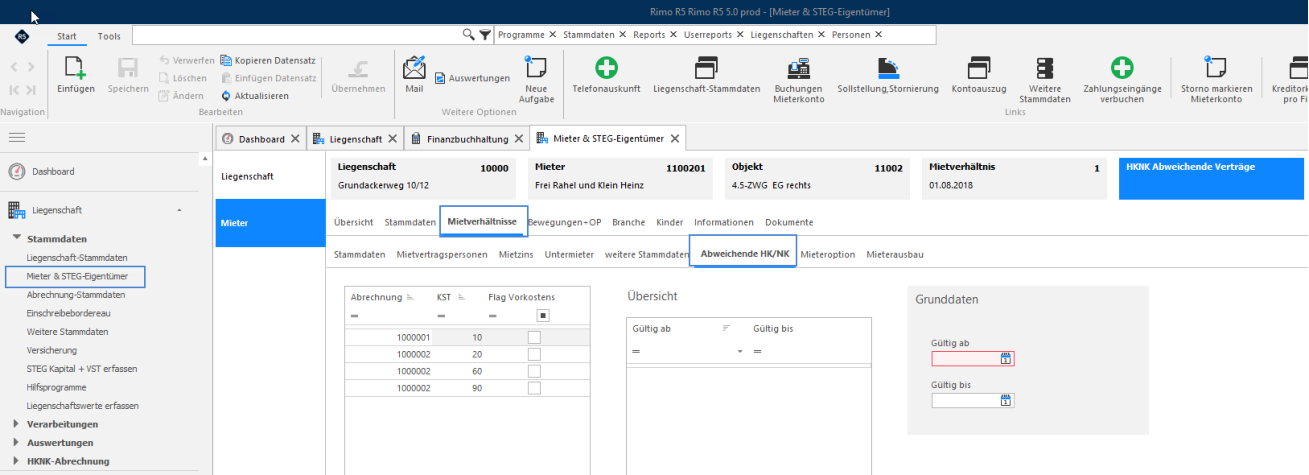Viewport: 1309px width, 475px height.
Task: Open Auswertungen in Weitere Optionen
Action: (x=472, y=78)
